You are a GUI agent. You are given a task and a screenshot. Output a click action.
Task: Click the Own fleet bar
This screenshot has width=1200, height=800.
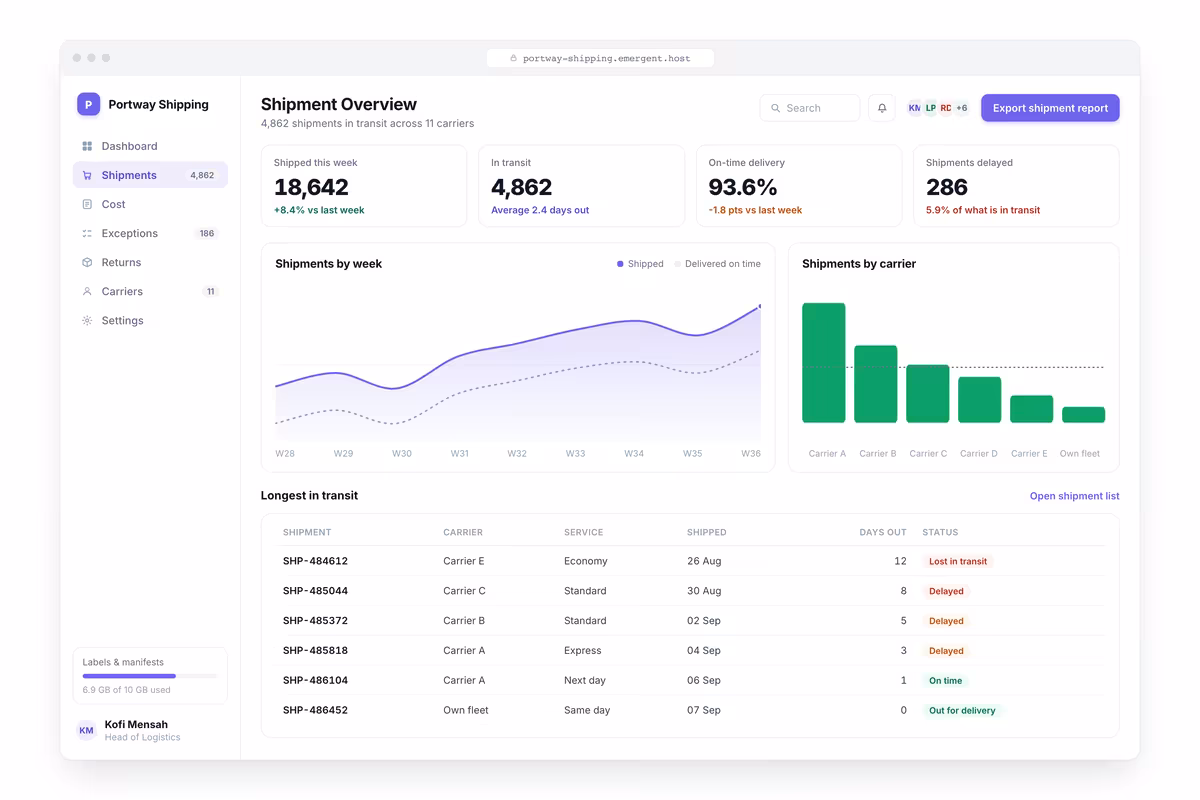pyautogui.click(x=1083, y=415)
